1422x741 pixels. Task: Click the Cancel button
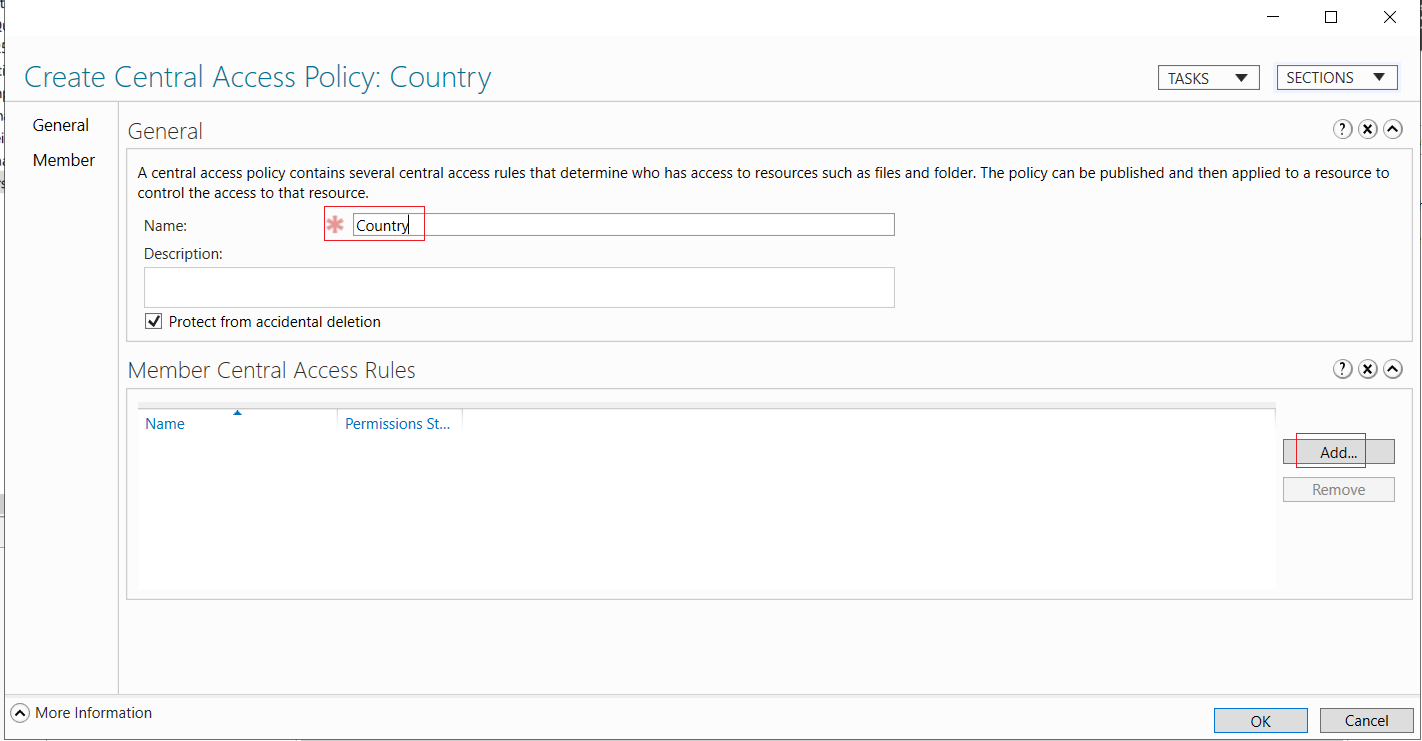1366,721
